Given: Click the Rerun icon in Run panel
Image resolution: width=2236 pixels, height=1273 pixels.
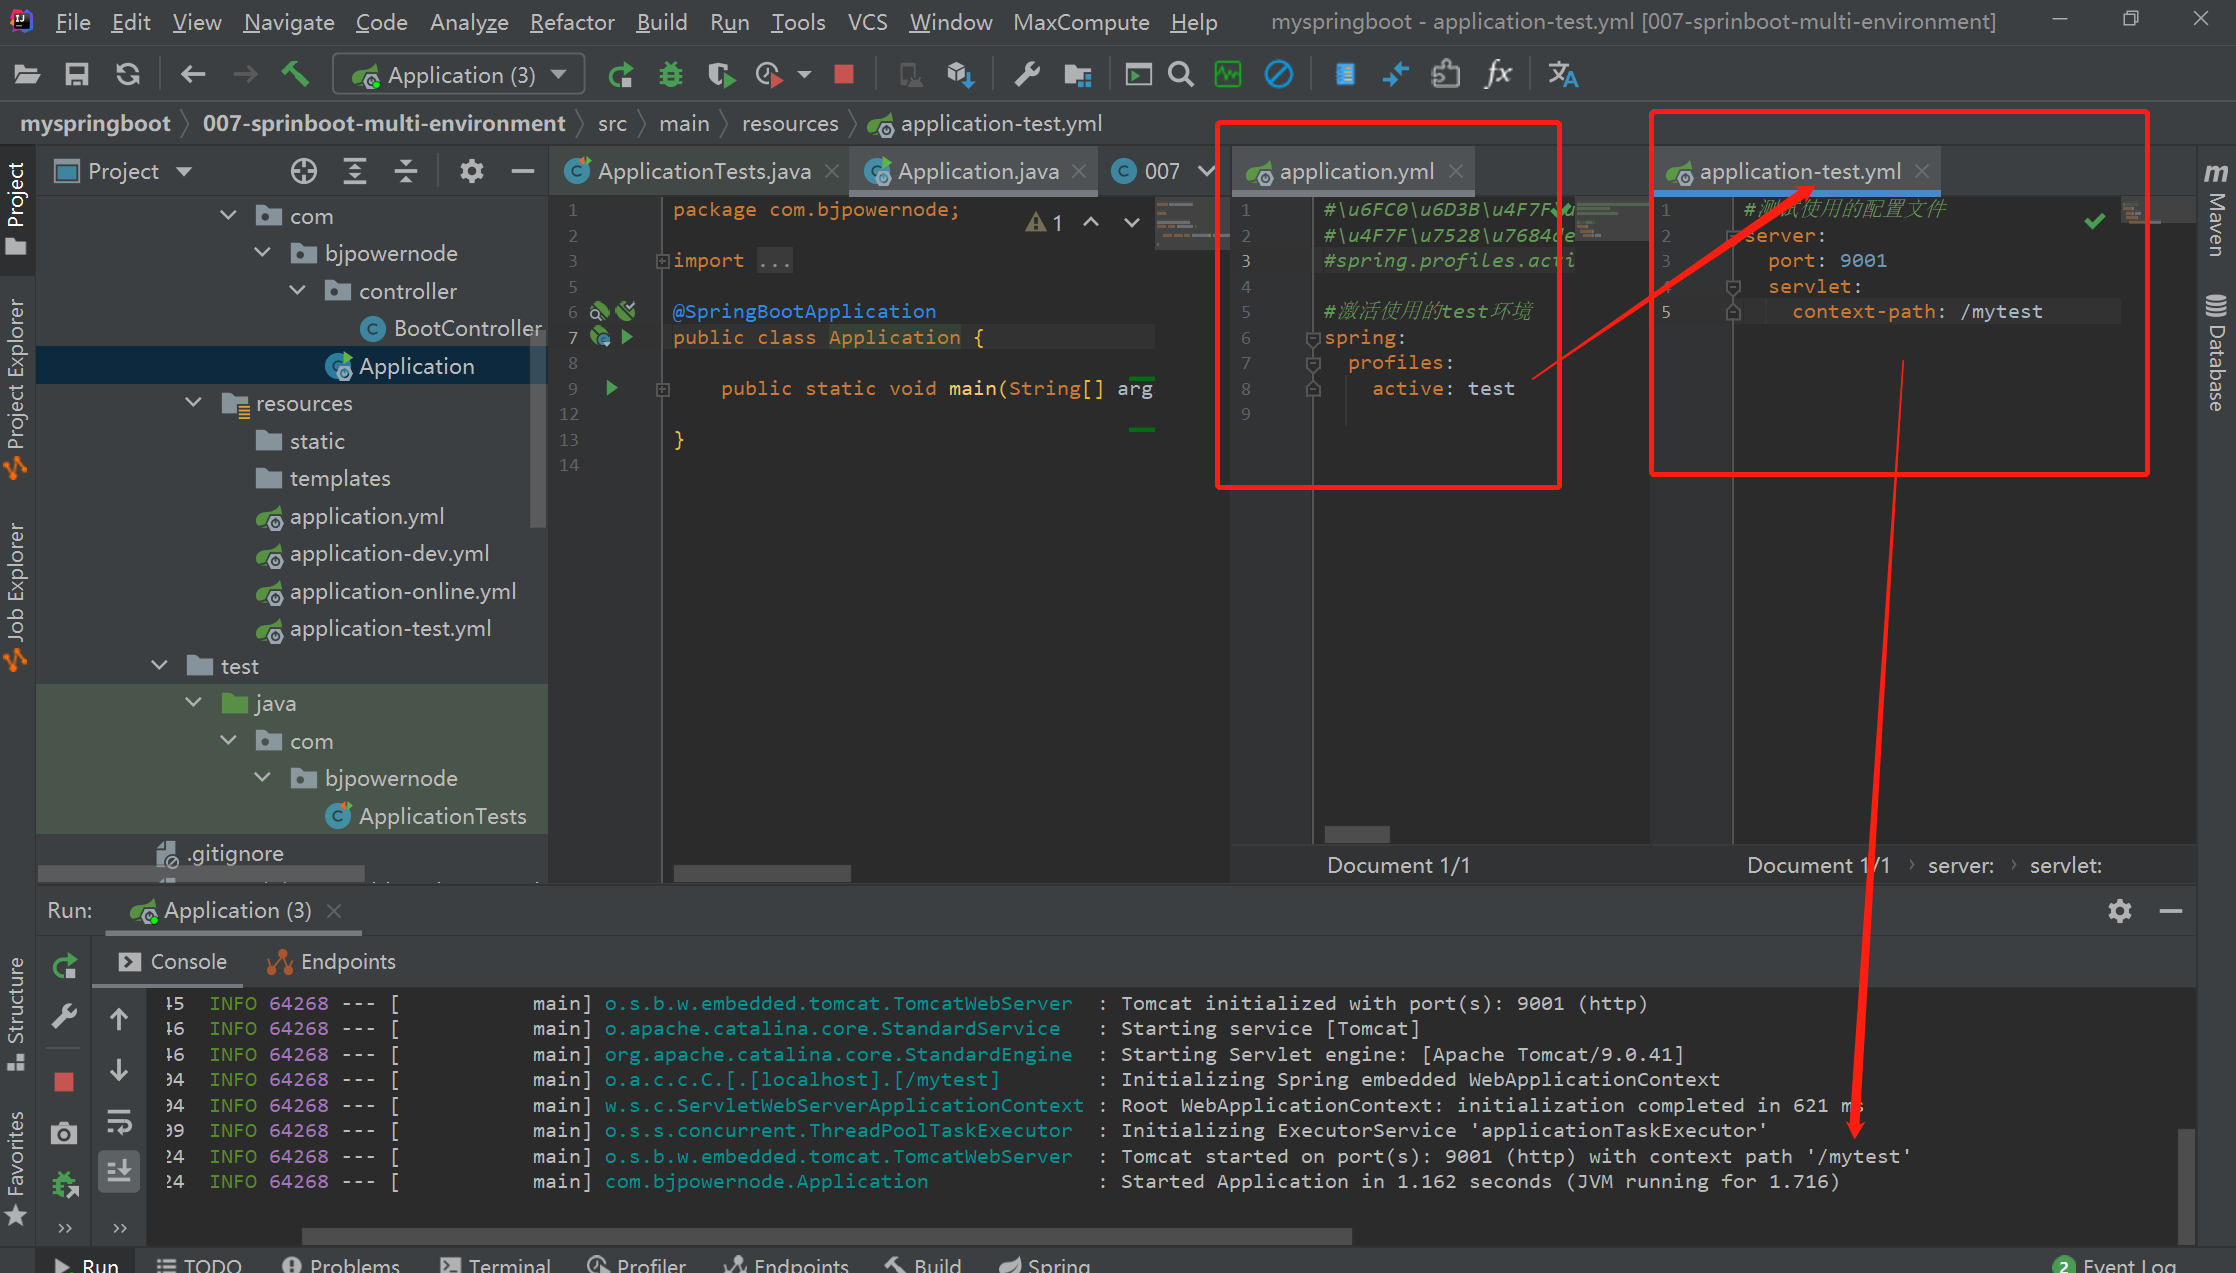Looking at the screenshot, I should click(x=65, y=966).
